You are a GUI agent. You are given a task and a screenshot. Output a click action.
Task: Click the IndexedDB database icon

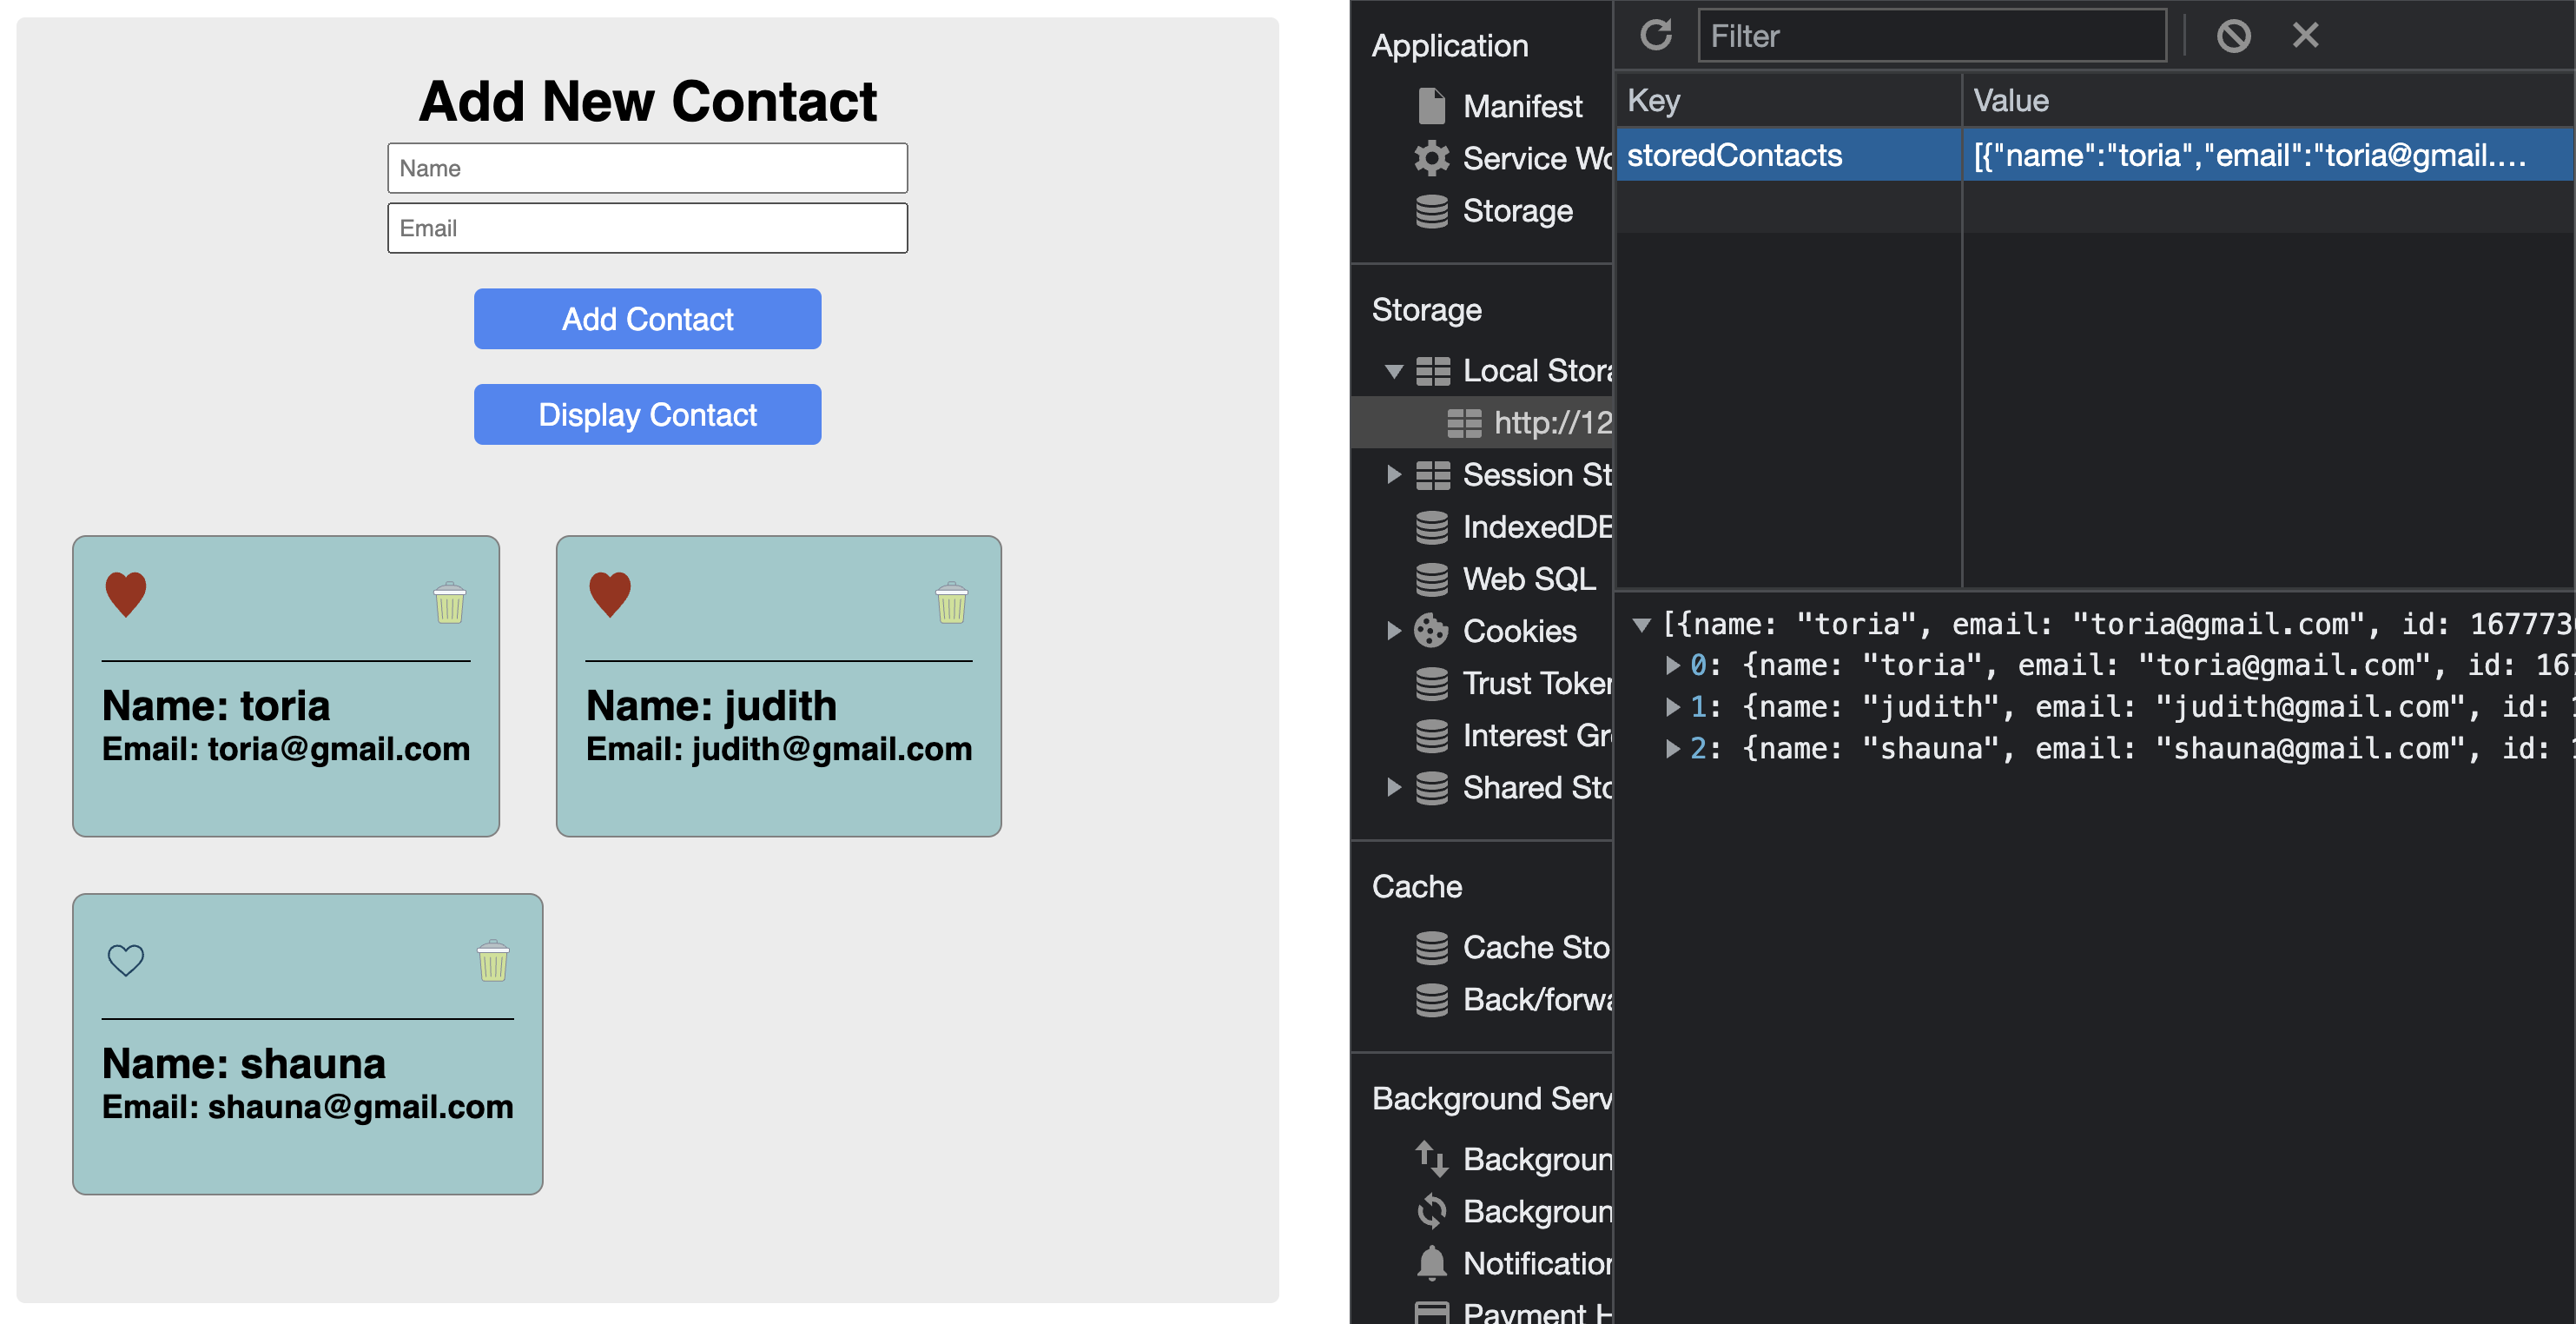pos(1432,527)
